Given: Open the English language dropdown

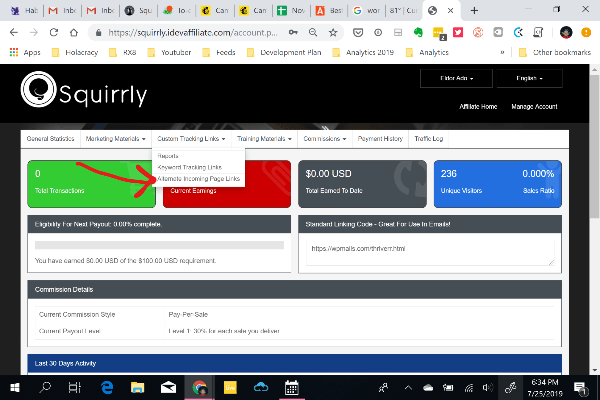Looking at the screenshot, I should [x=529, y=78].
